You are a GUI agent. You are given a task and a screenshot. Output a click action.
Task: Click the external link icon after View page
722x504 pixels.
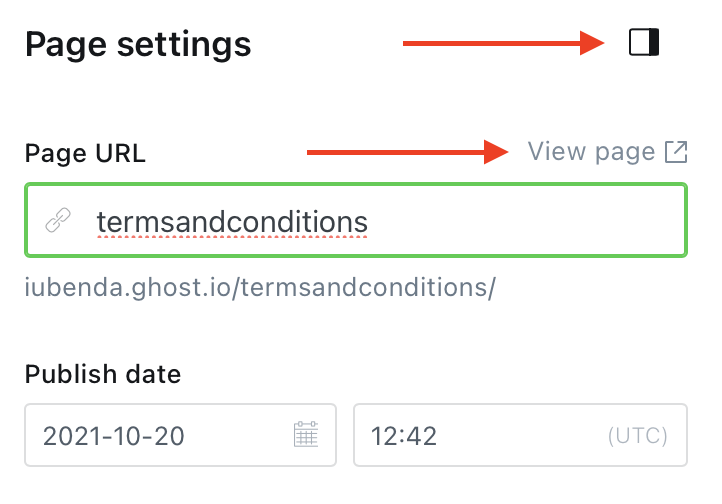pyautogui.click(x=677, y=152)
